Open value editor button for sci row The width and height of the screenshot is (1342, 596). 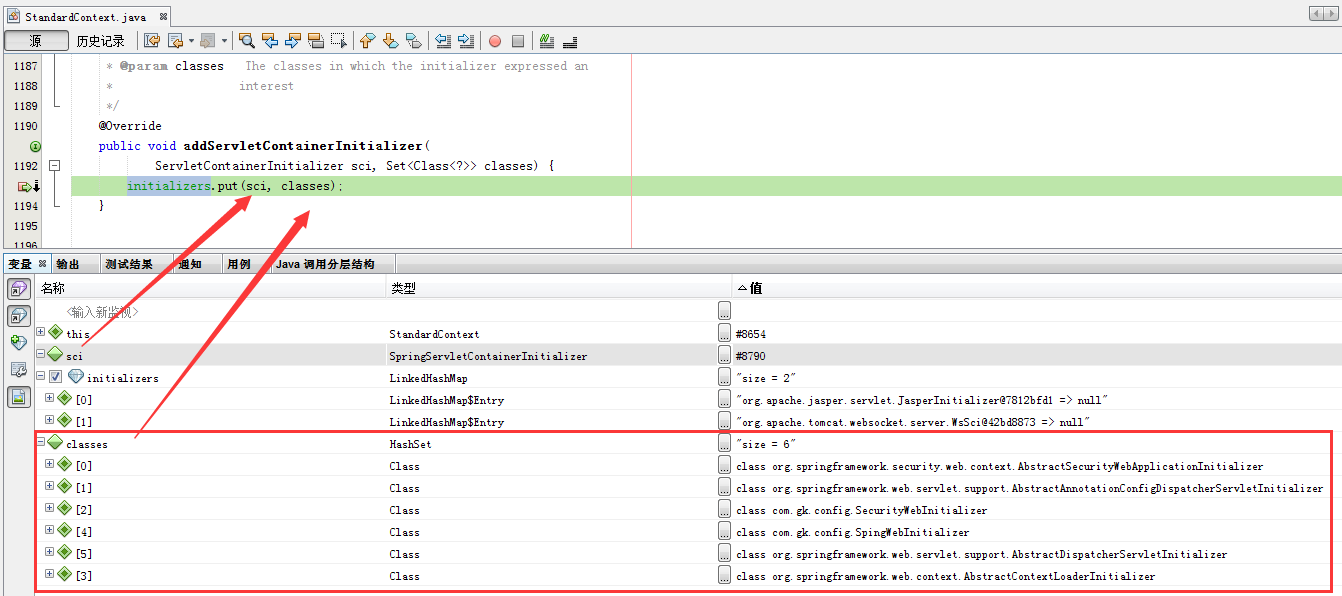[x=724, y=355]
